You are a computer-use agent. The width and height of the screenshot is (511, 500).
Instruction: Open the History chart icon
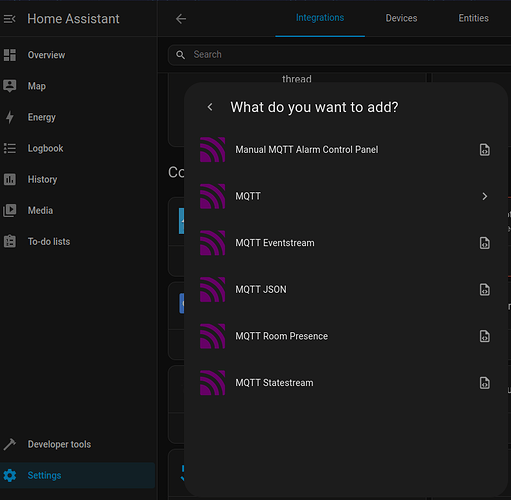pyautogui.click(x=10, y=179)
